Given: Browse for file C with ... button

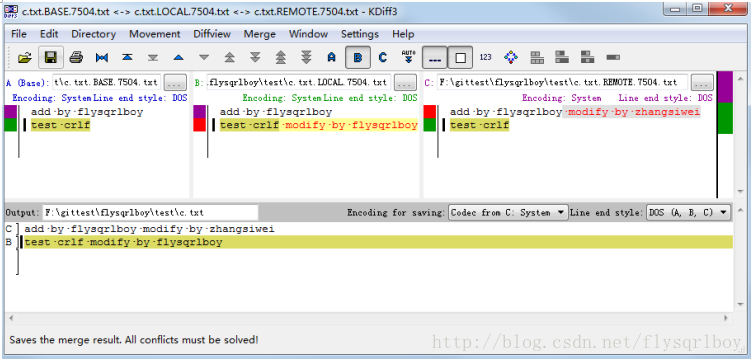Looking at the screenshot, I should [702, 83].
